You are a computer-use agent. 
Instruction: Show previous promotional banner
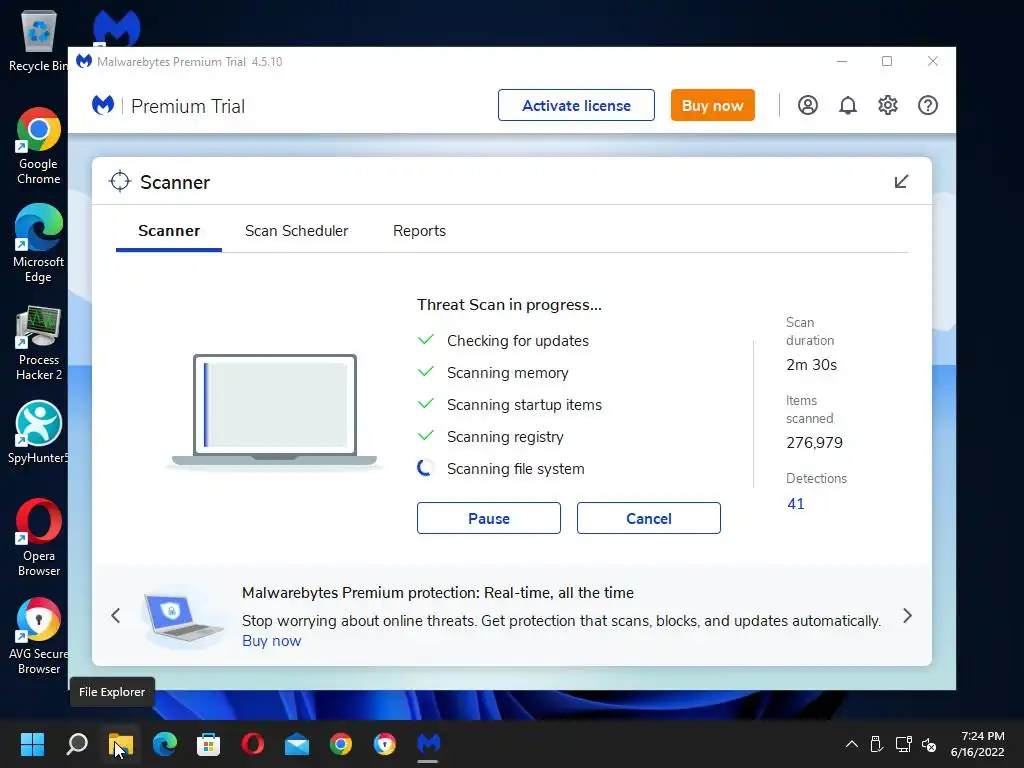[116, 615]
